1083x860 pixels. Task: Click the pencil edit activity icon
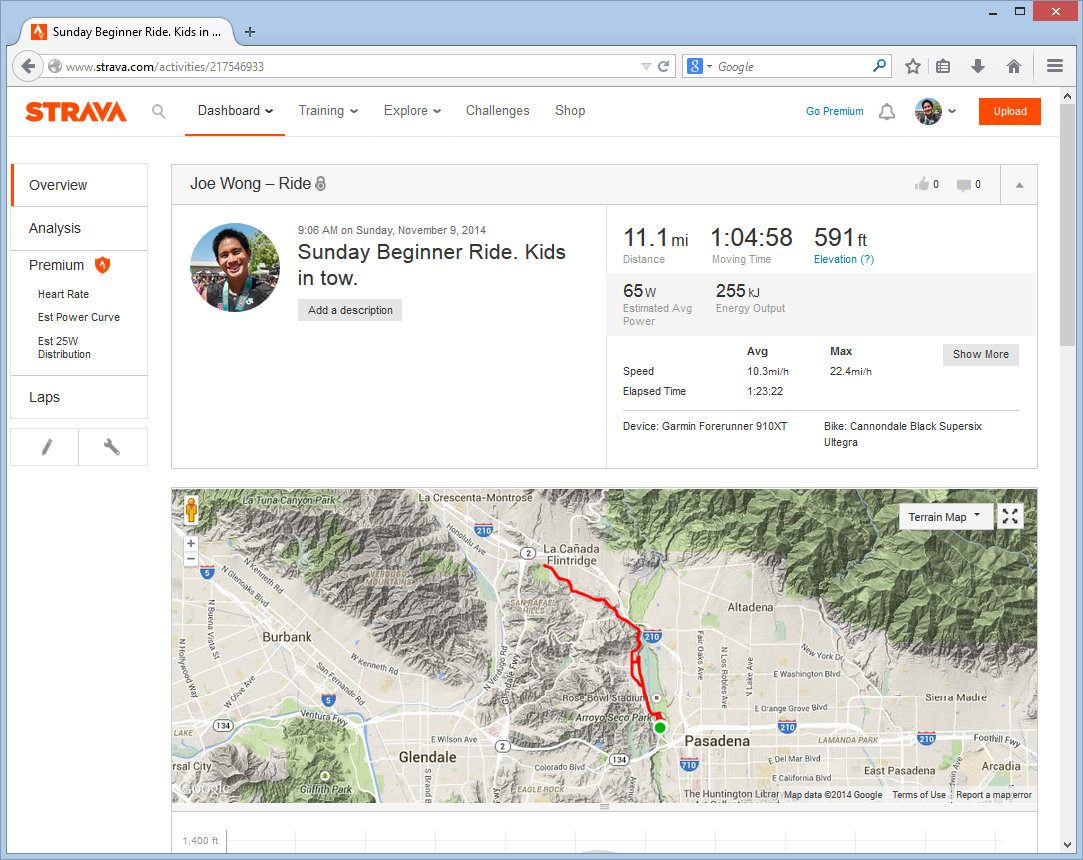pos(44,447)
